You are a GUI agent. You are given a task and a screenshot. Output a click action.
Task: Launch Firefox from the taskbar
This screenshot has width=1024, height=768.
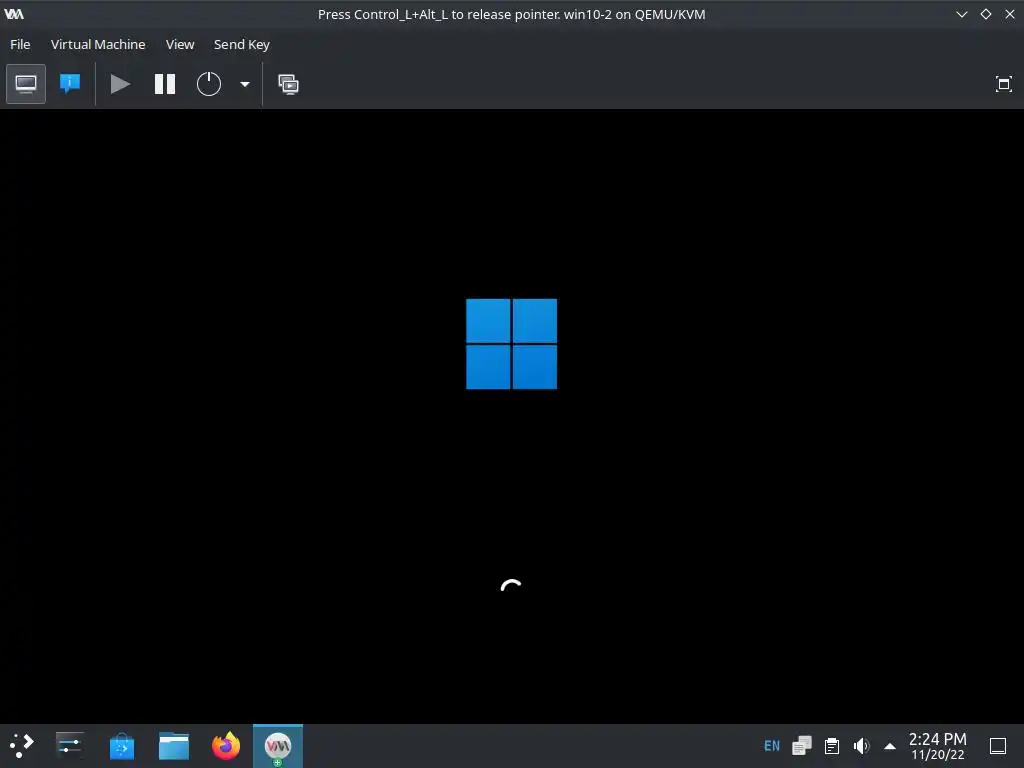pyautogui.click(x=226, y=746)
